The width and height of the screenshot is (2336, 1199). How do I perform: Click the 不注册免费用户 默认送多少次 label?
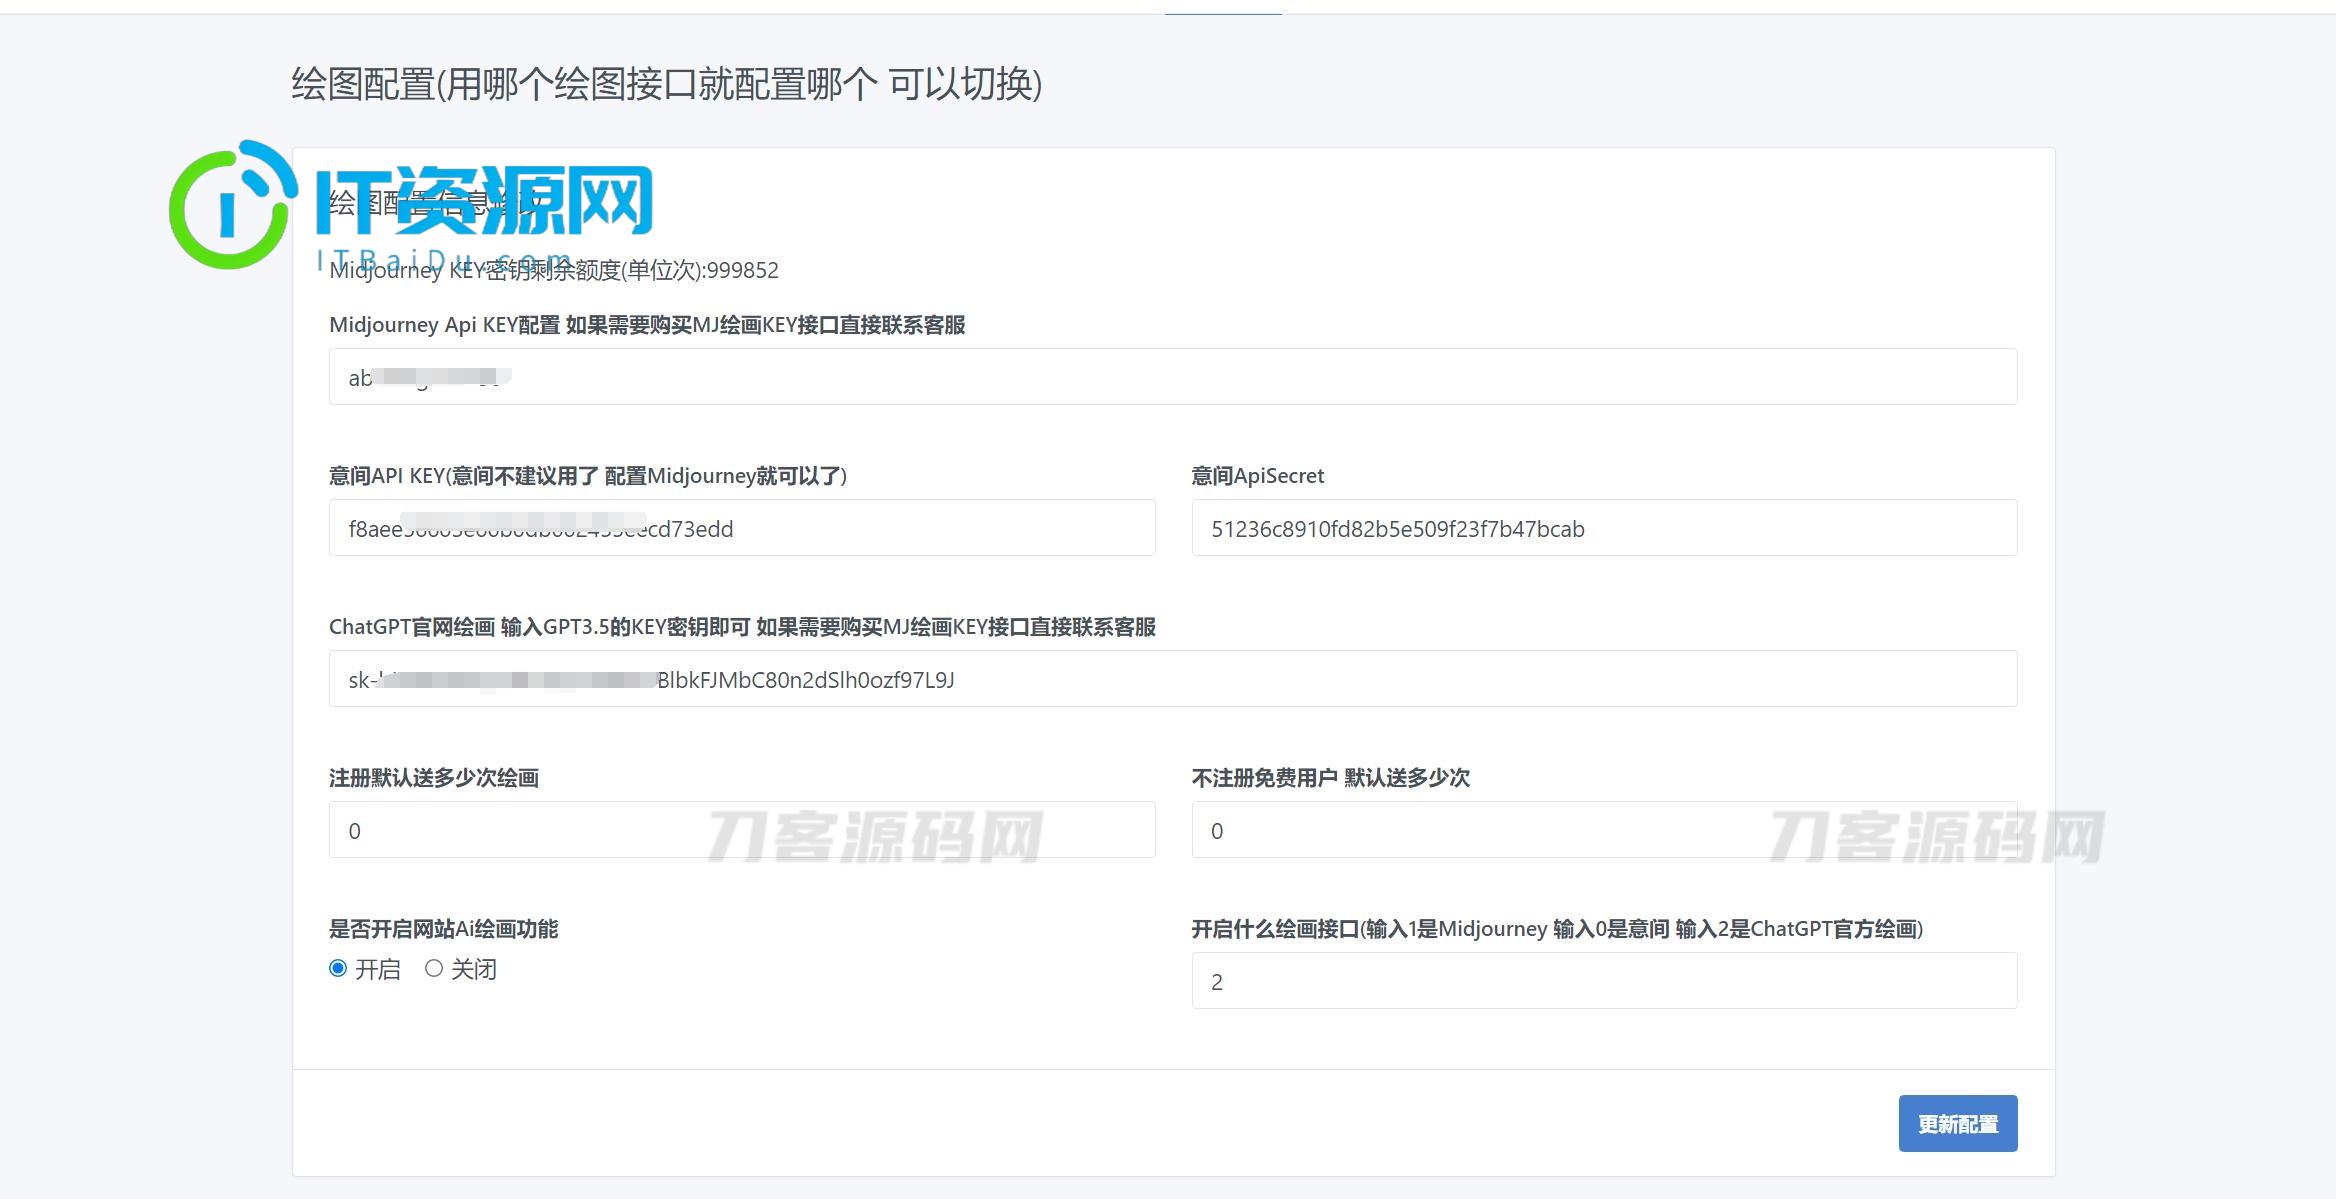[1330, 778]
